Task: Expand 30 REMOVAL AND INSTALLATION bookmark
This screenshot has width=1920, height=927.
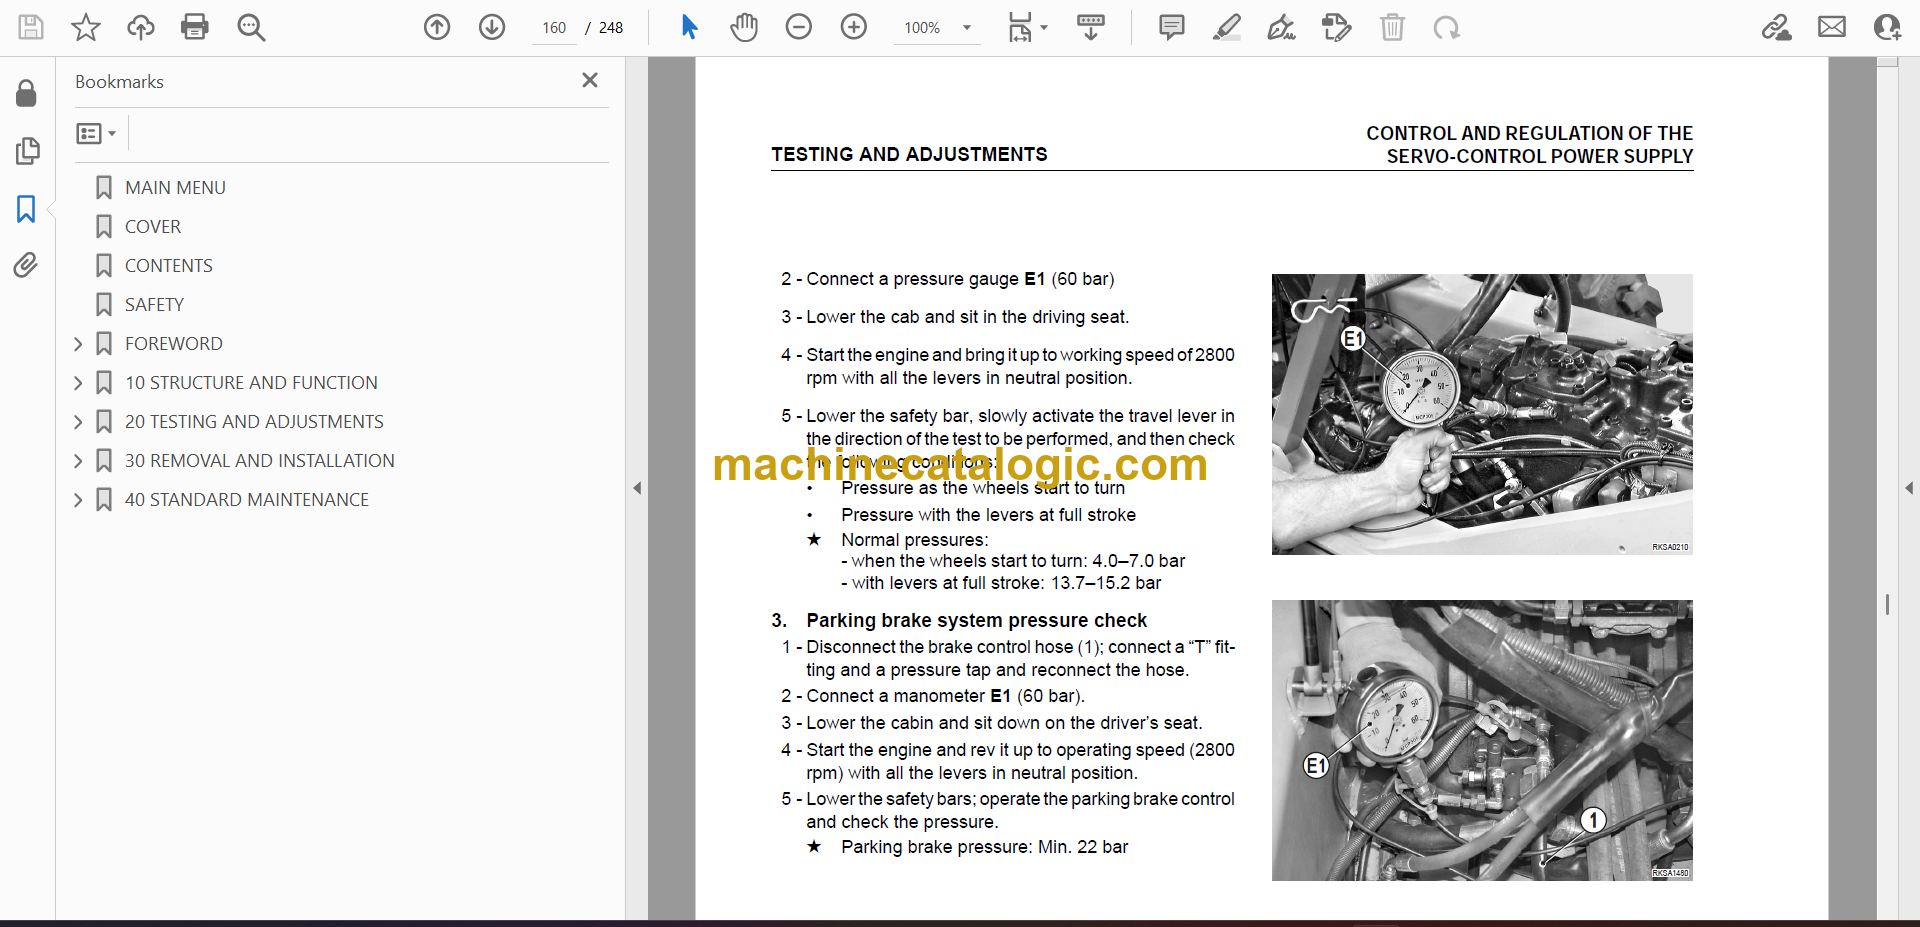Action: (78, 461)
